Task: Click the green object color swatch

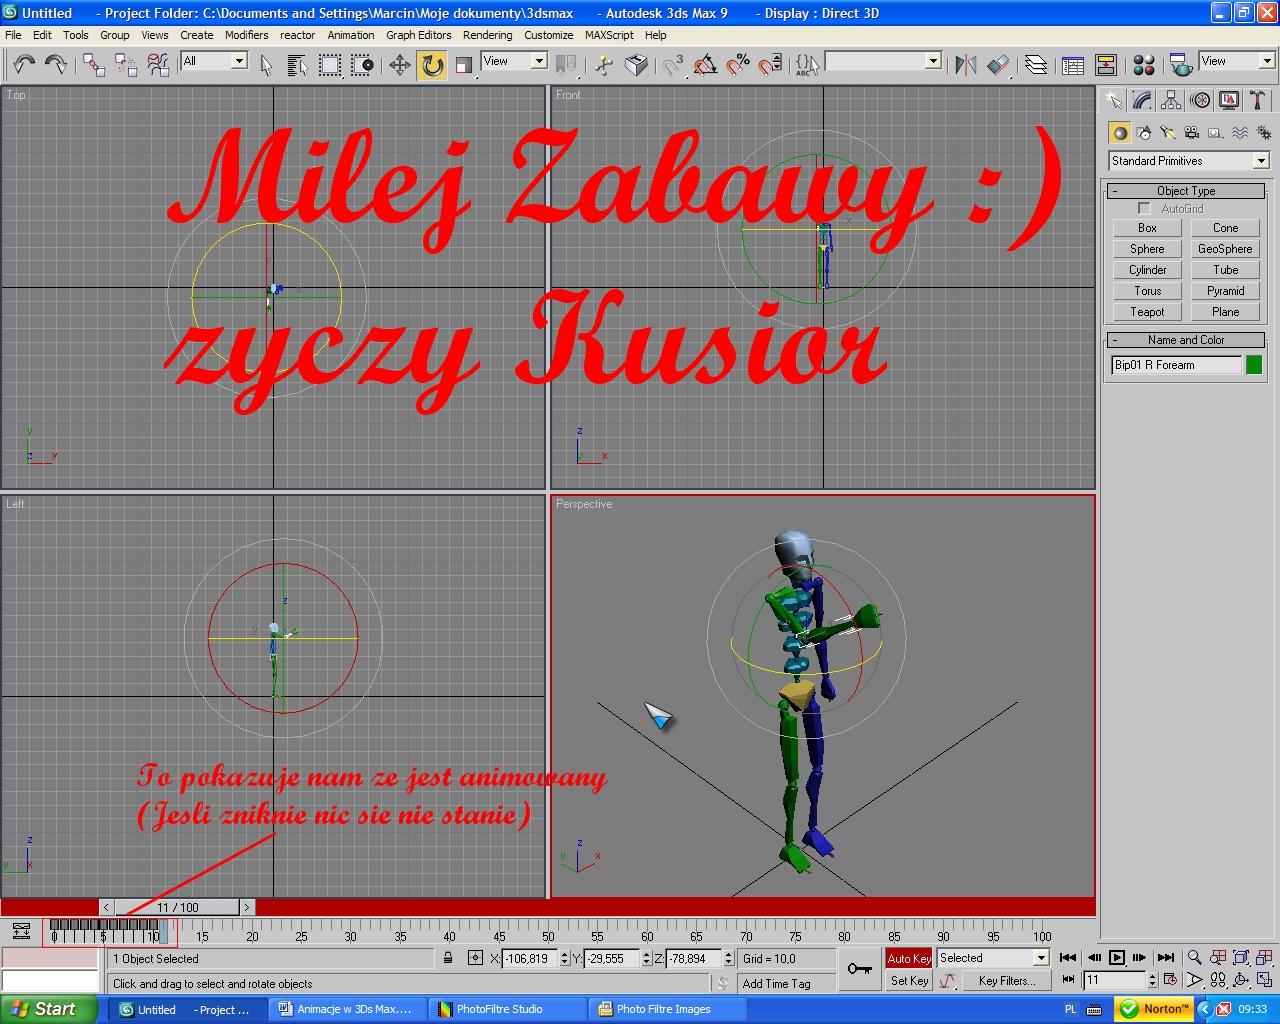Action: point(1254,365)
